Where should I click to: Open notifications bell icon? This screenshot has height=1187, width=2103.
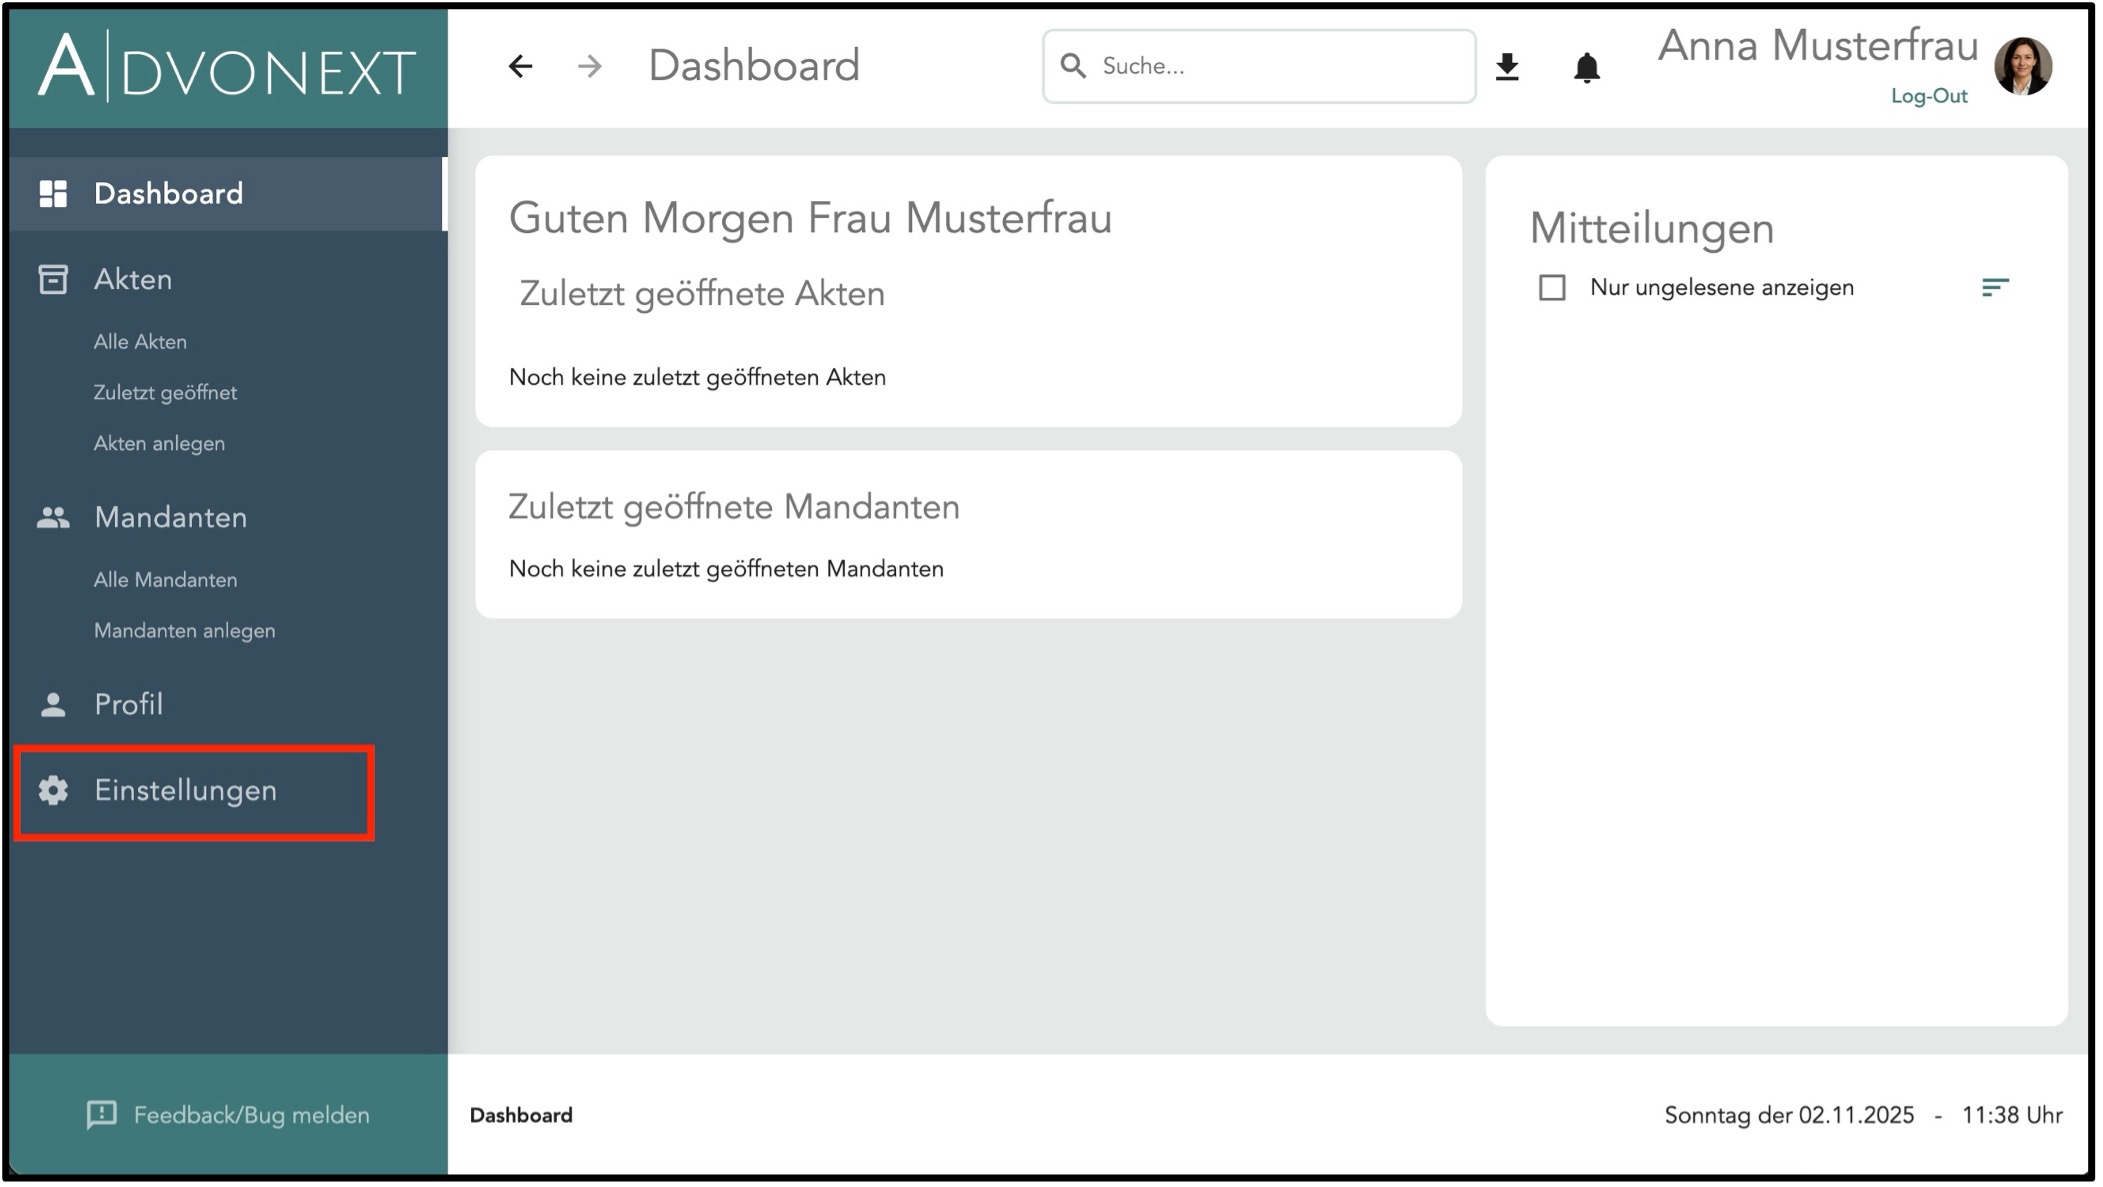pyautogui.click(x=1586, y=68)
